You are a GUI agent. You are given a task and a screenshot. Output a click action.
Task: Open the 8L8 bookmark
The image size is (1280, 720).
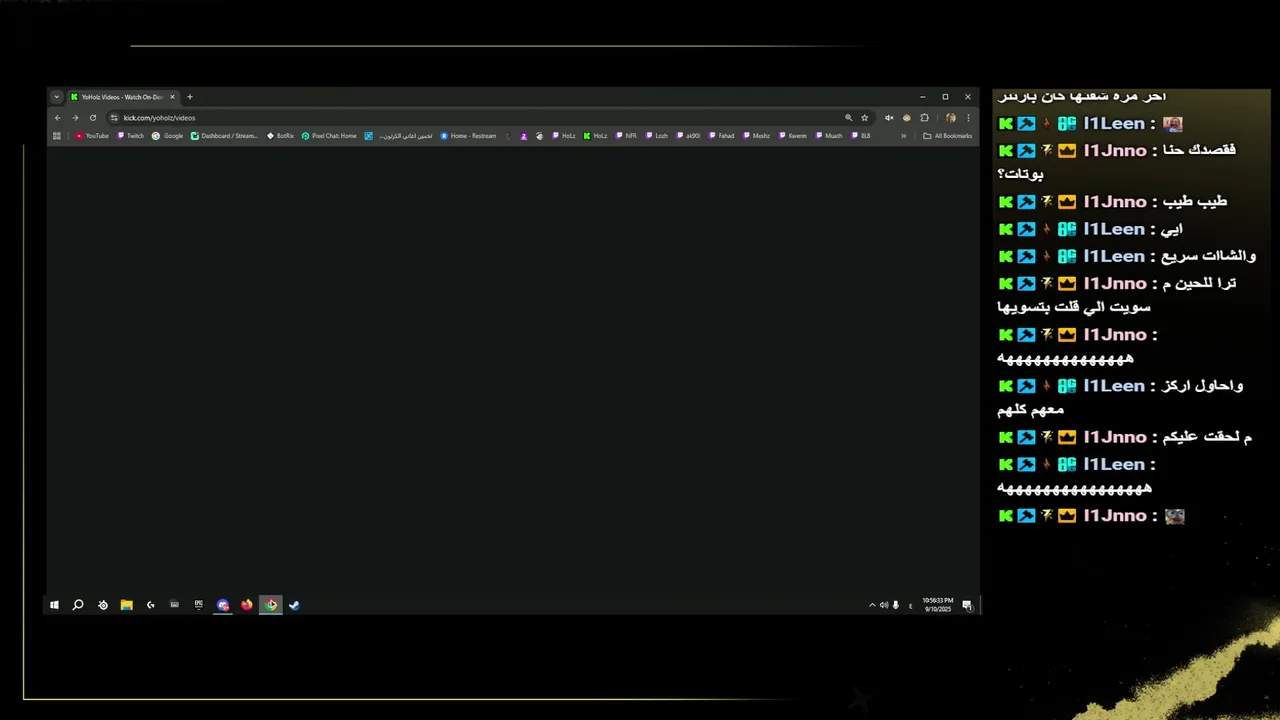click(x=861, y=136)
